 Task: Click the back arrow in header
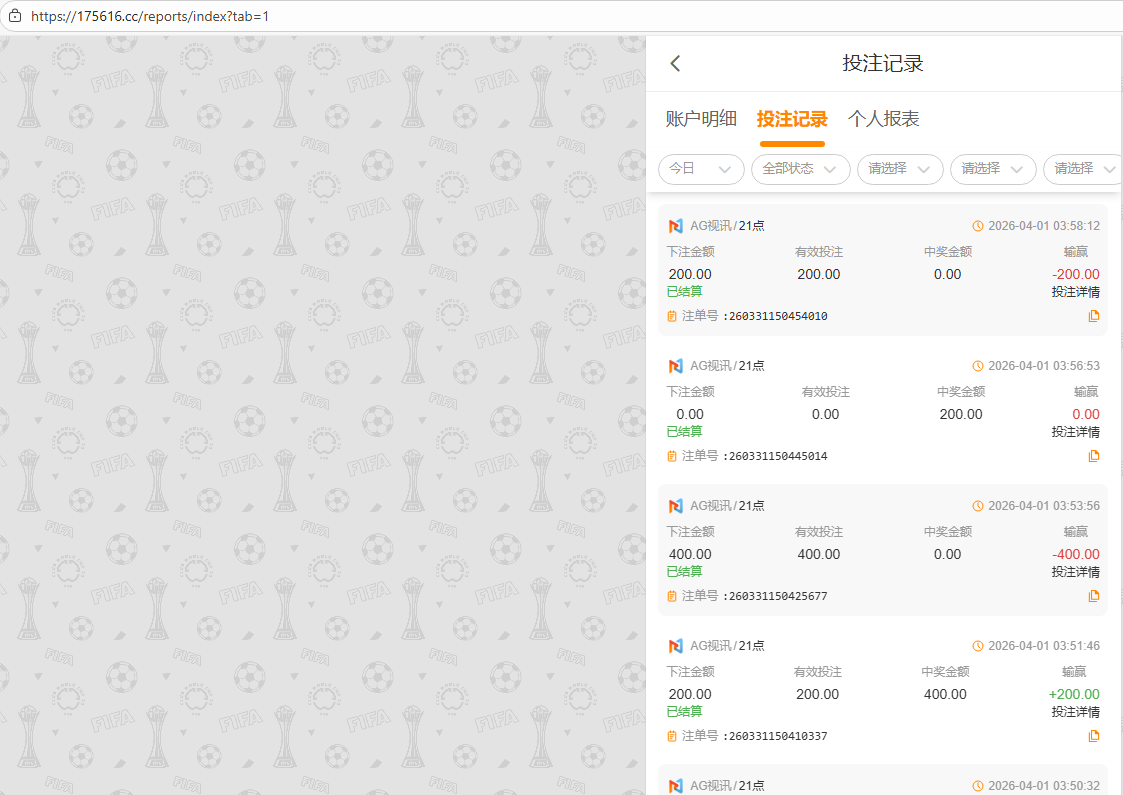point(676,64)
